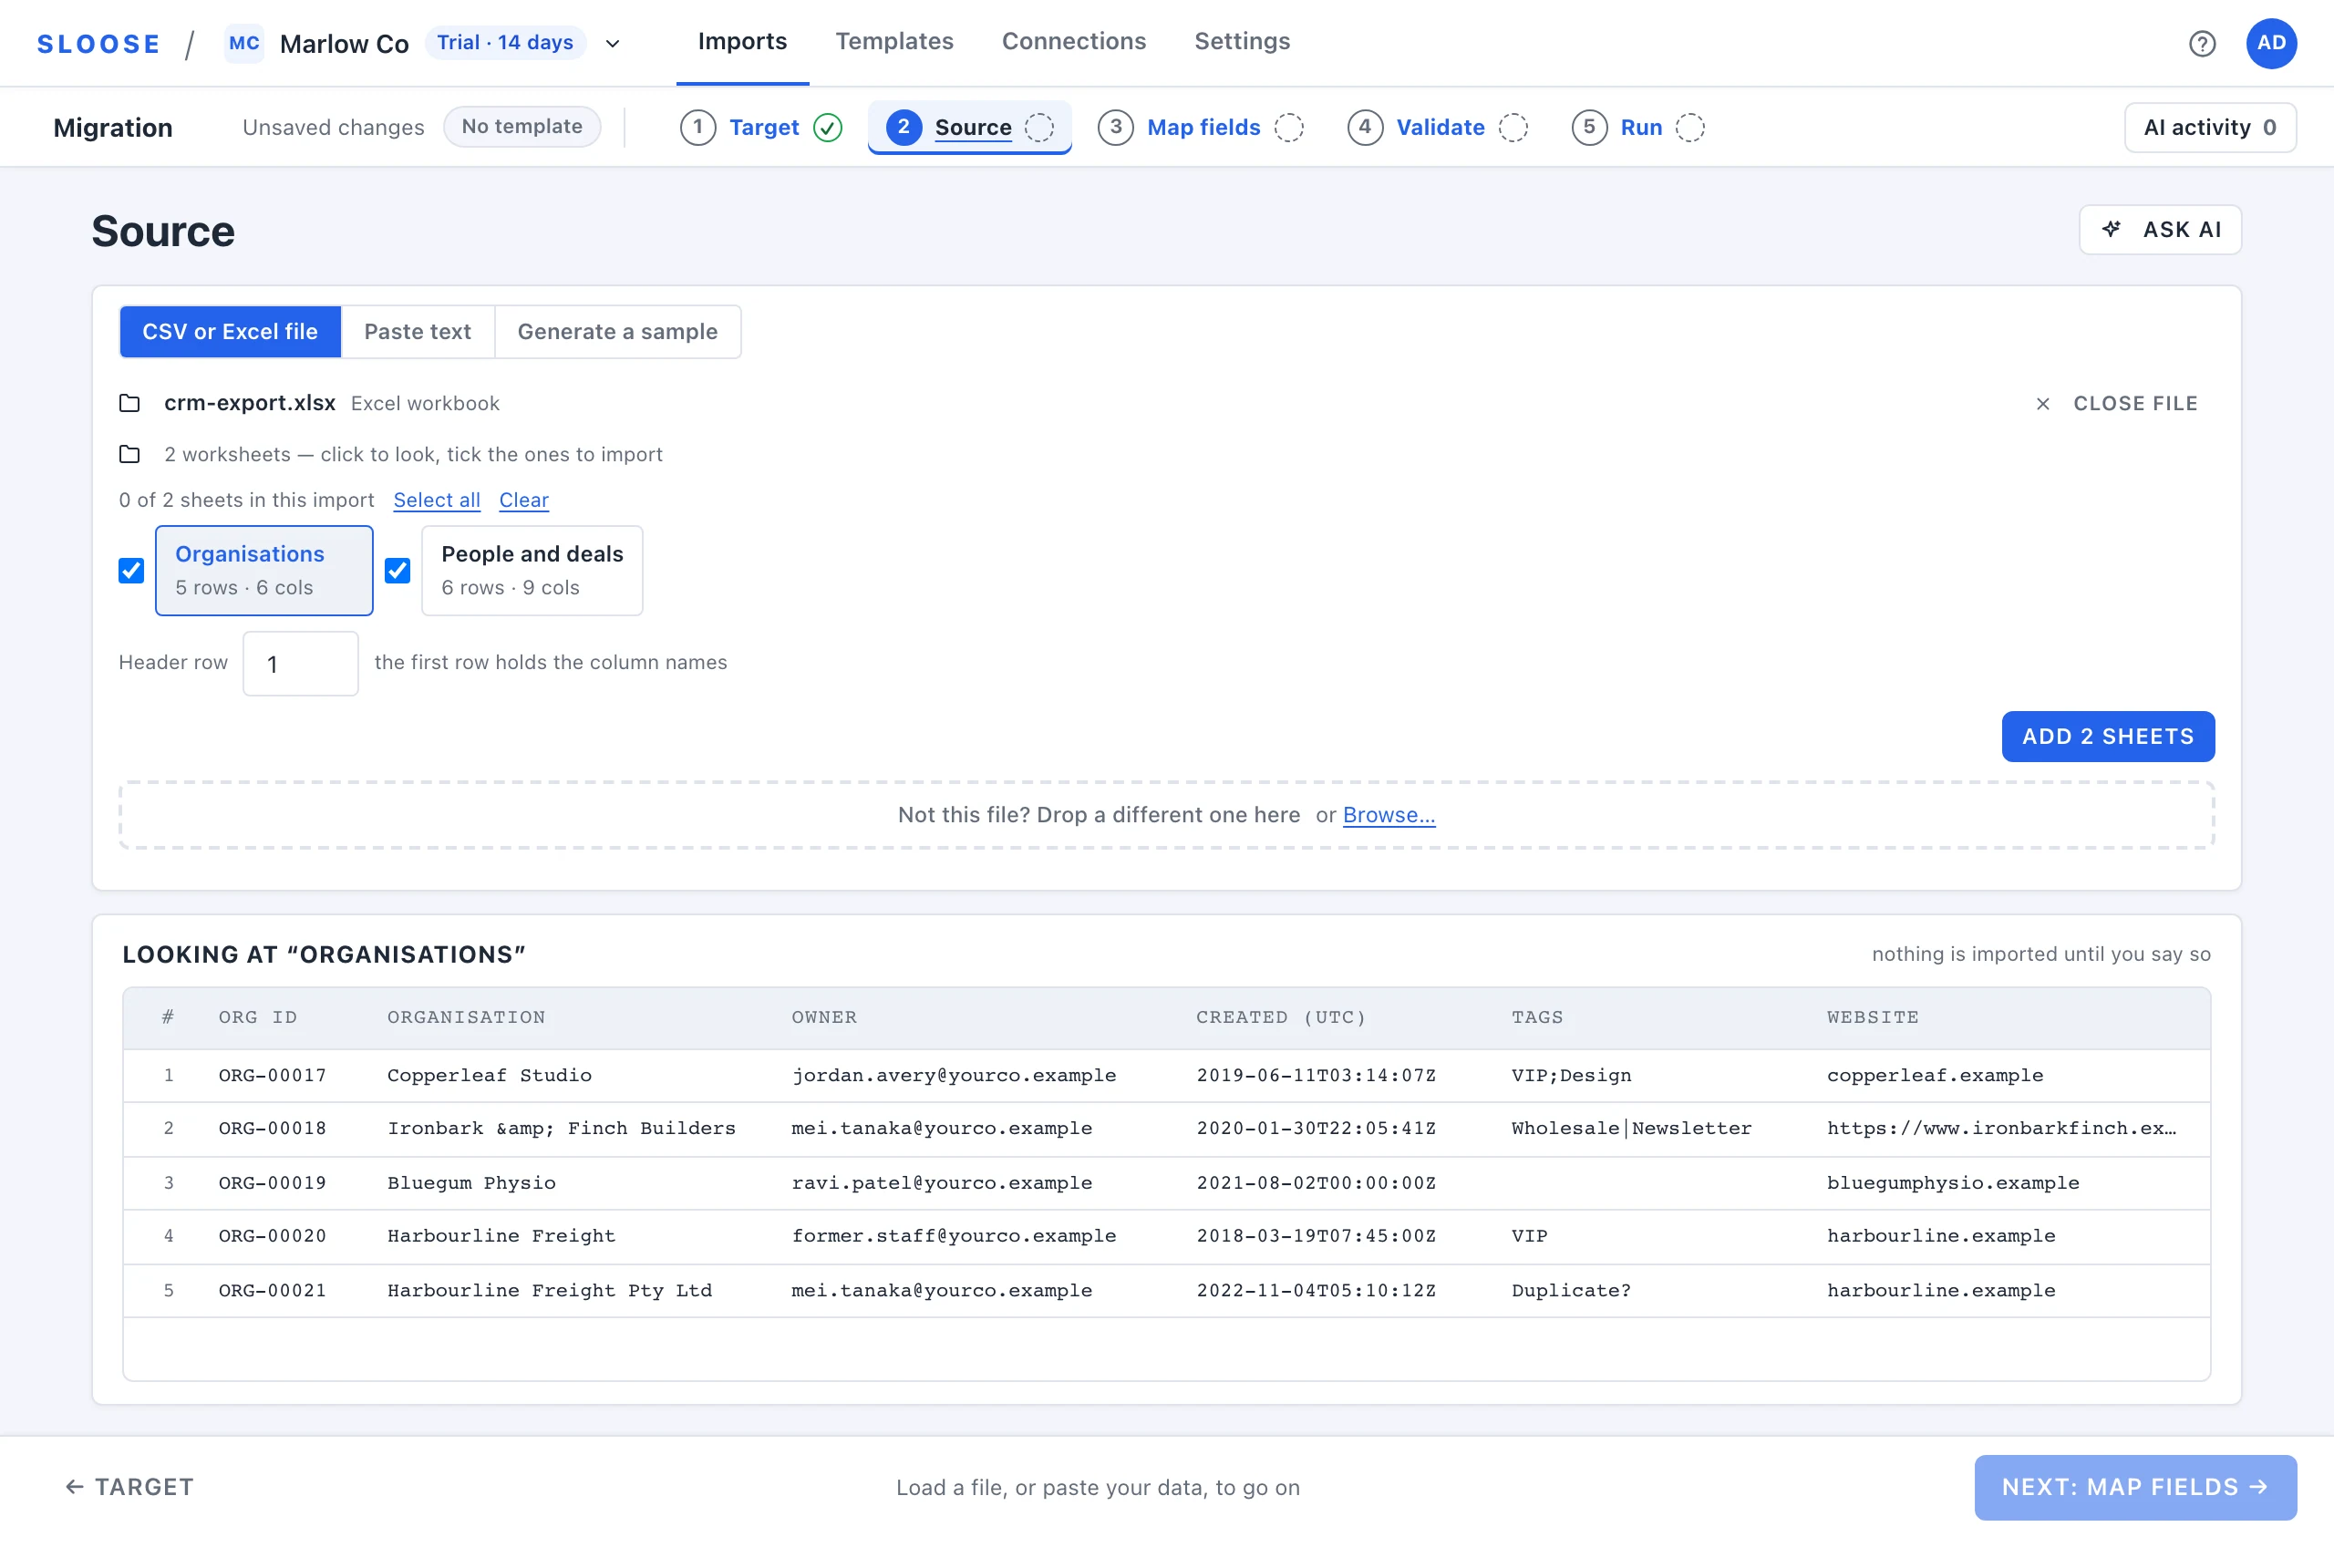
Task: Click the step number 4 circle
Action: [x=1365, y=127]
